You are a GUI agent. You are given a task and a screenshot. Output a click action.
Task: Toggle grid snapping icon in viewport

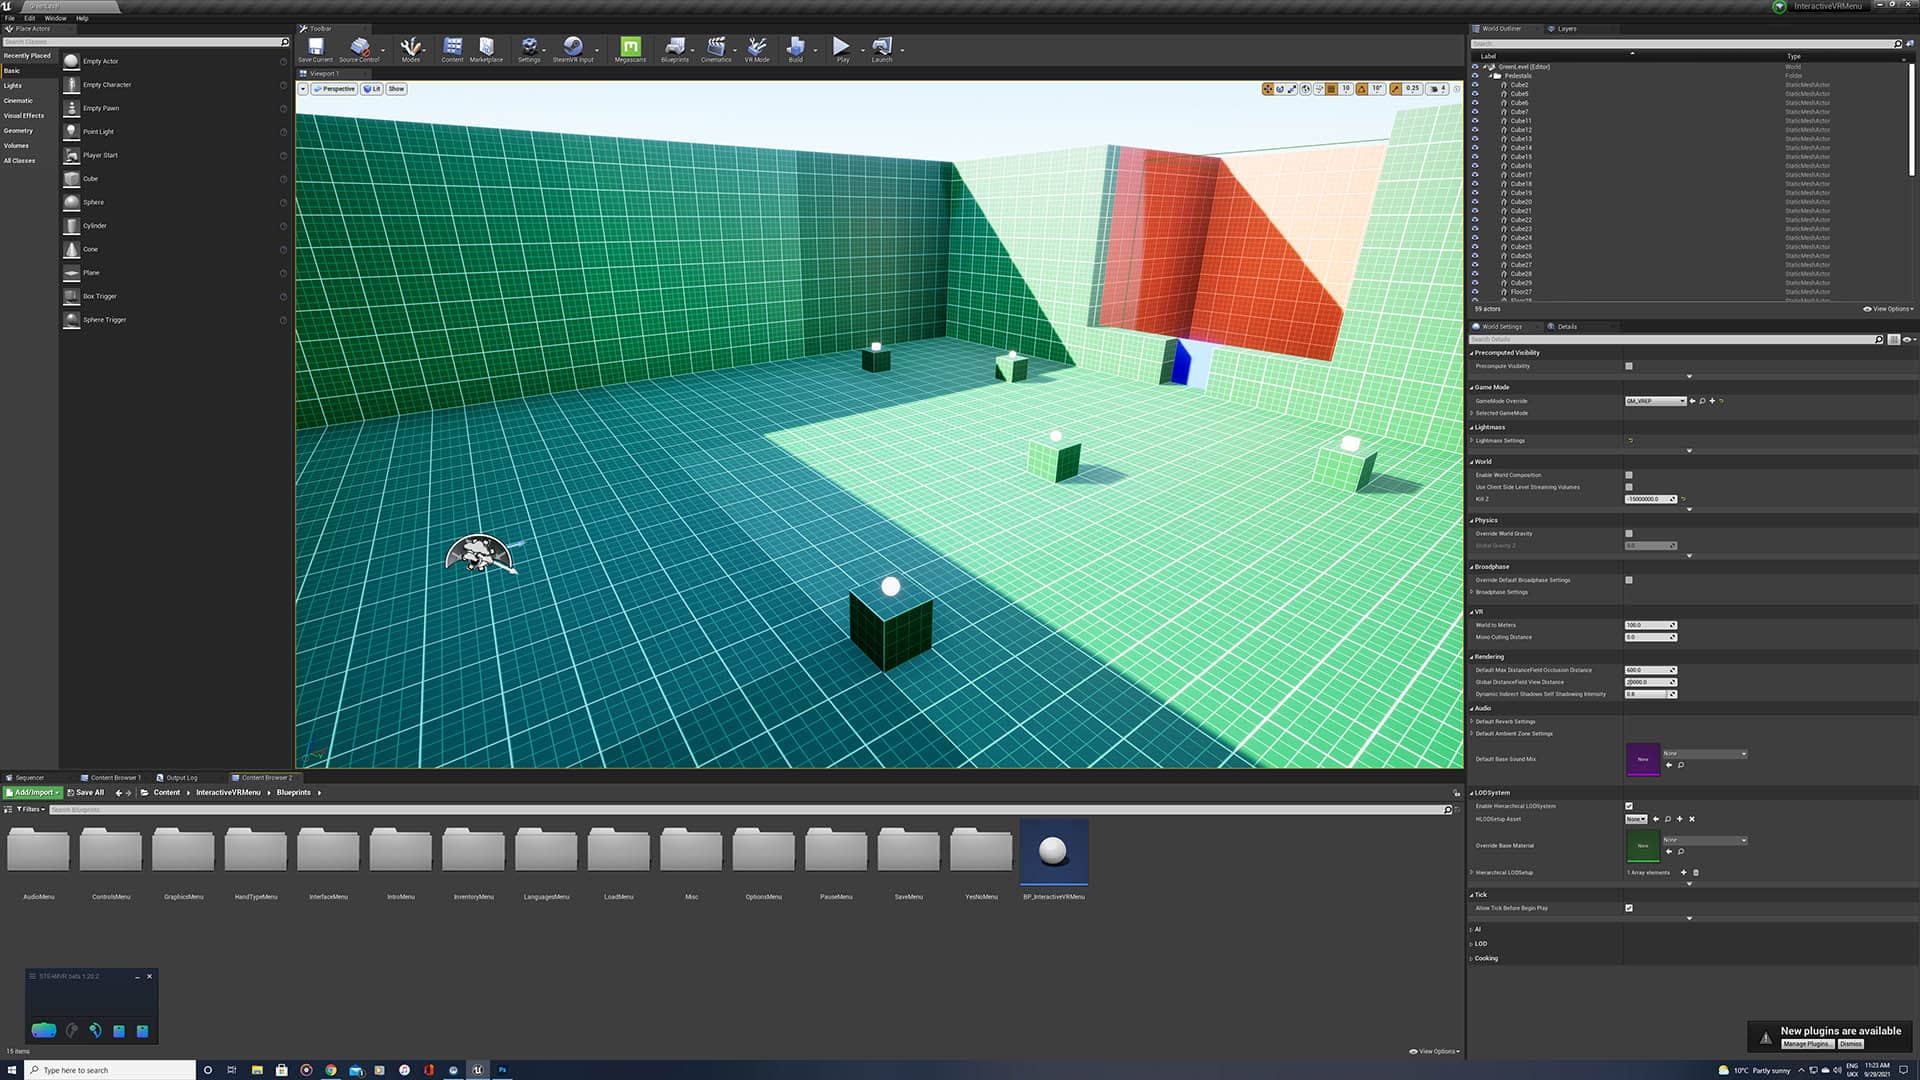coord(1331,89)
